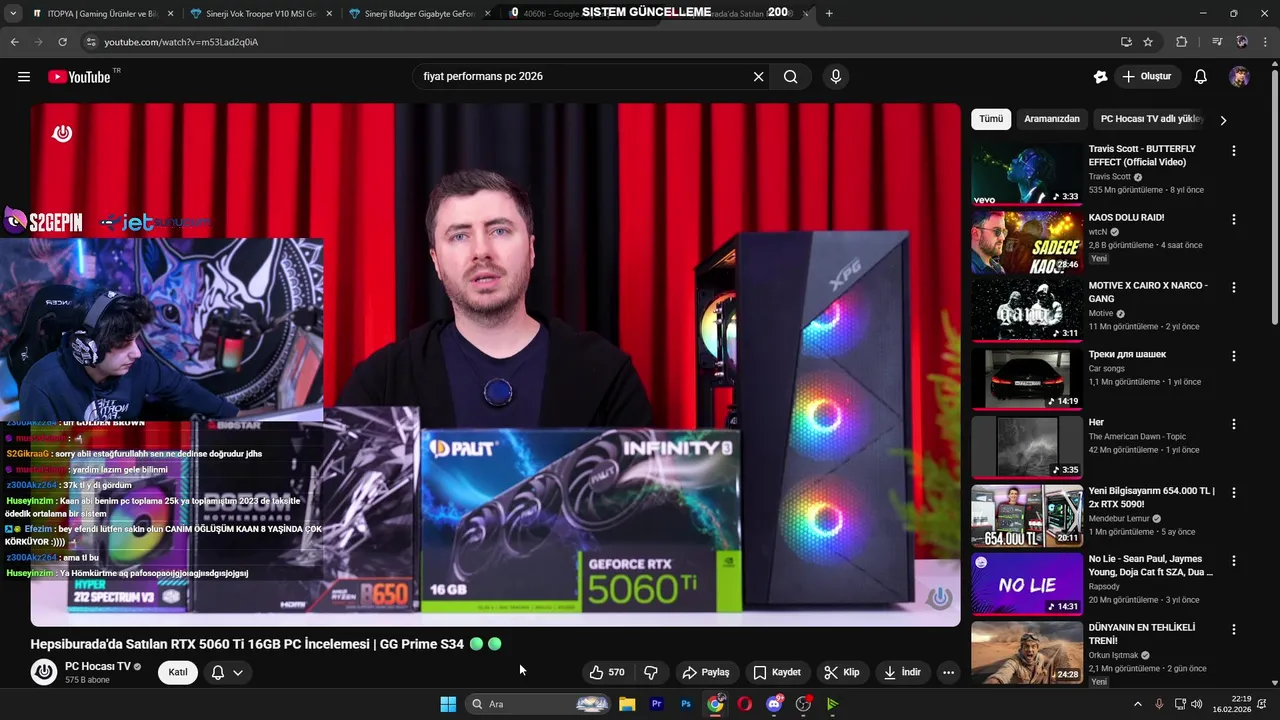This screenshot has height=720, width=1280.
Task: Open Opera browser from the taskbar
Action: click(x=745, y=704)
